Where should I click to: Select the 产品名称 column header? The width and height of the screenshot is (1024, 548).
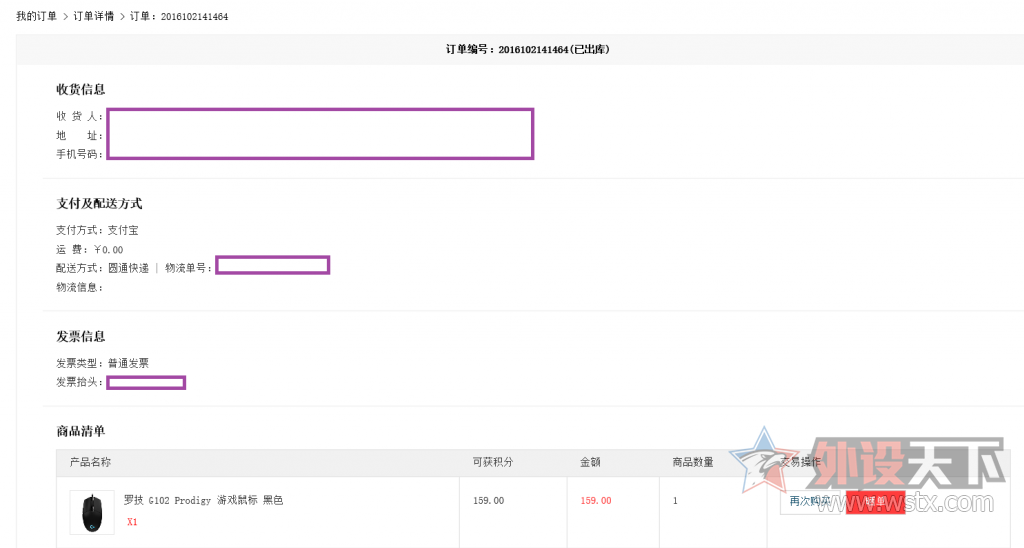coord(90,462)
